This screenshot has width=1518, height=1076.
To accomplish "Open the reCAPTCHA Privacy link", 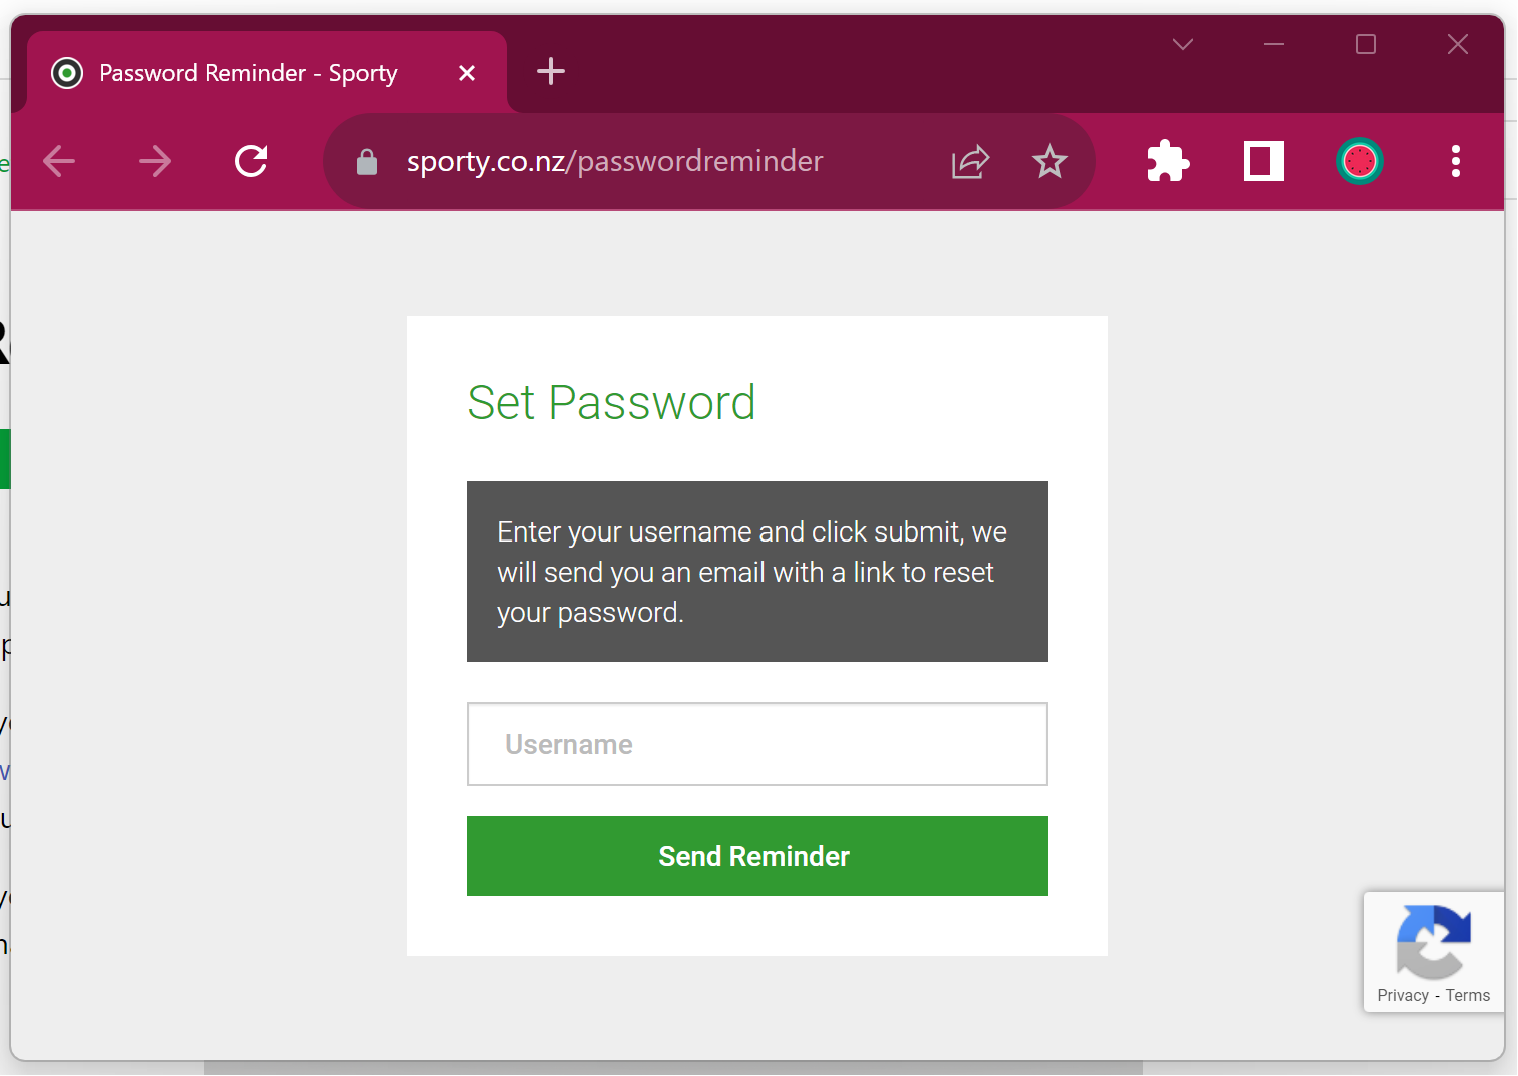I will tap(1402, 995).
